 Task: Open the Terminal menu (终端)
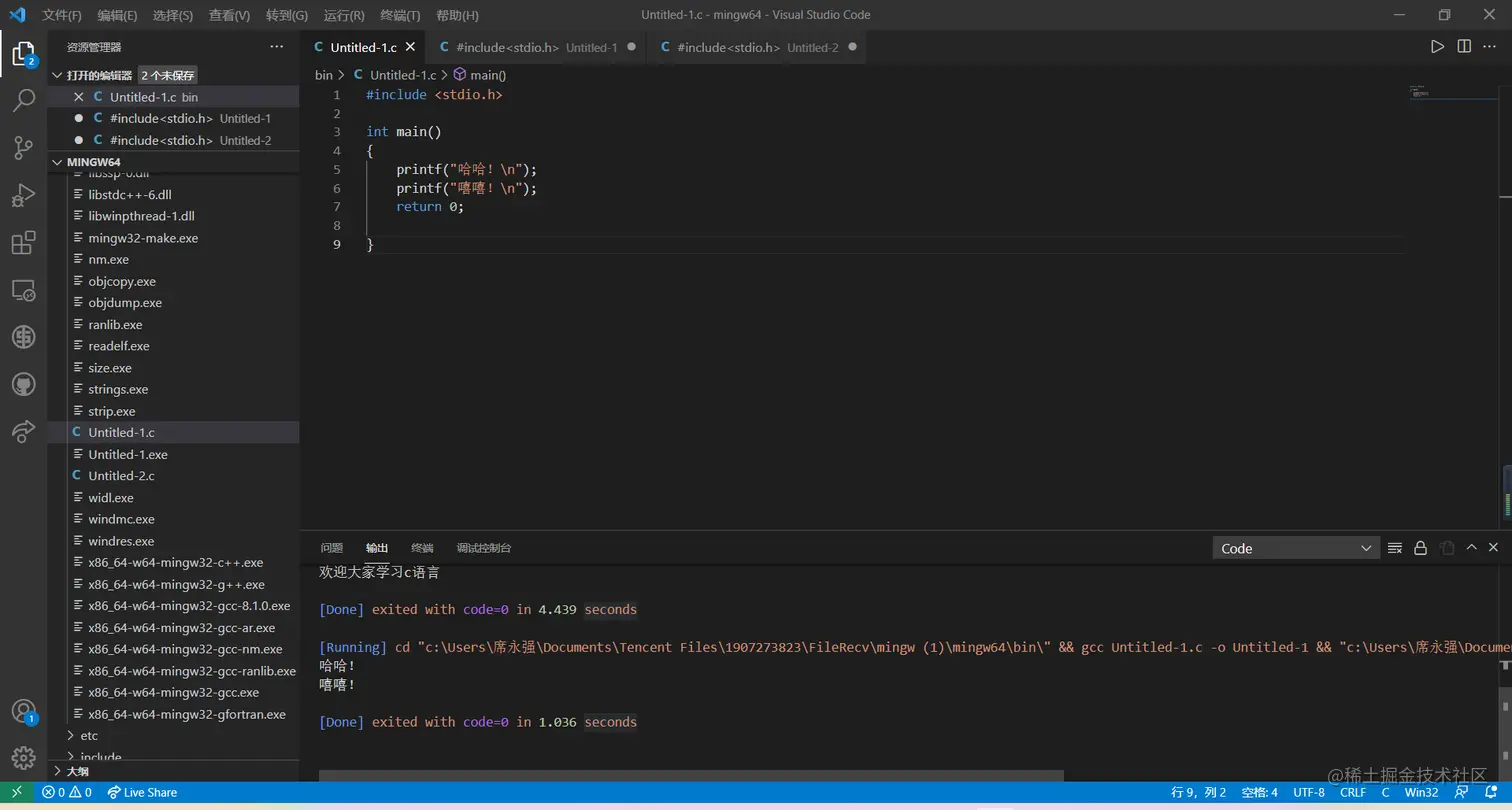(x=400, y=16)
